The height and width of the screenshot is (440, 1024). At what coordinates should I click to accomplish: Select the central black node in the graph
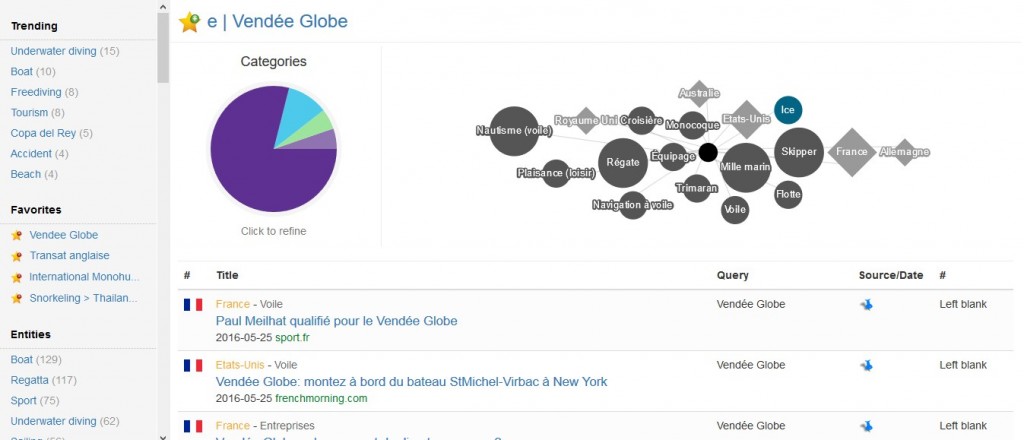(x=708, y=152)
